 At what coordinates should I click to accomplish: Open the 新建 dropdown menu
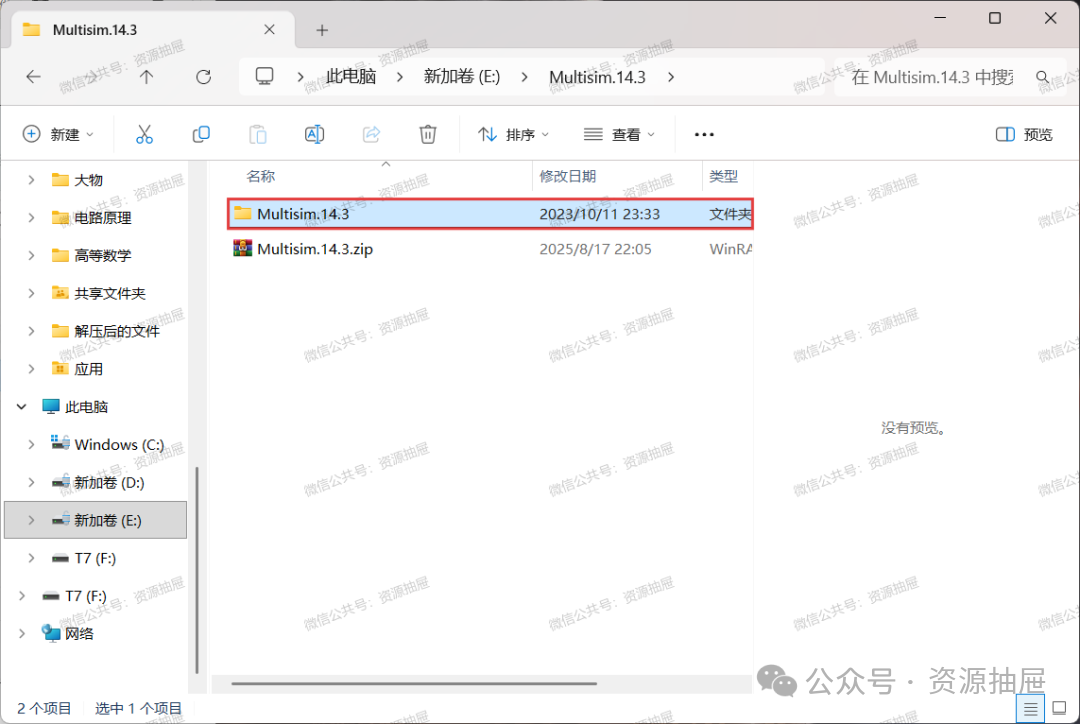58,134
